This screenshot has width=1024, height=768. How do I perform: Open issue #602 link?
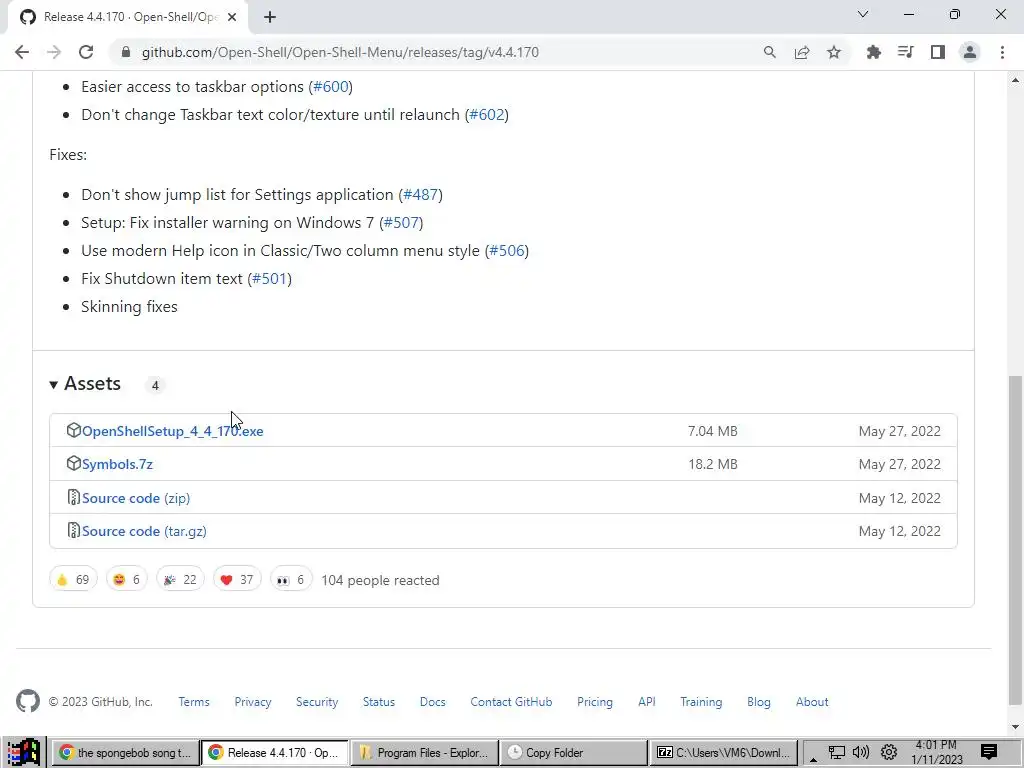click(487, 115)
